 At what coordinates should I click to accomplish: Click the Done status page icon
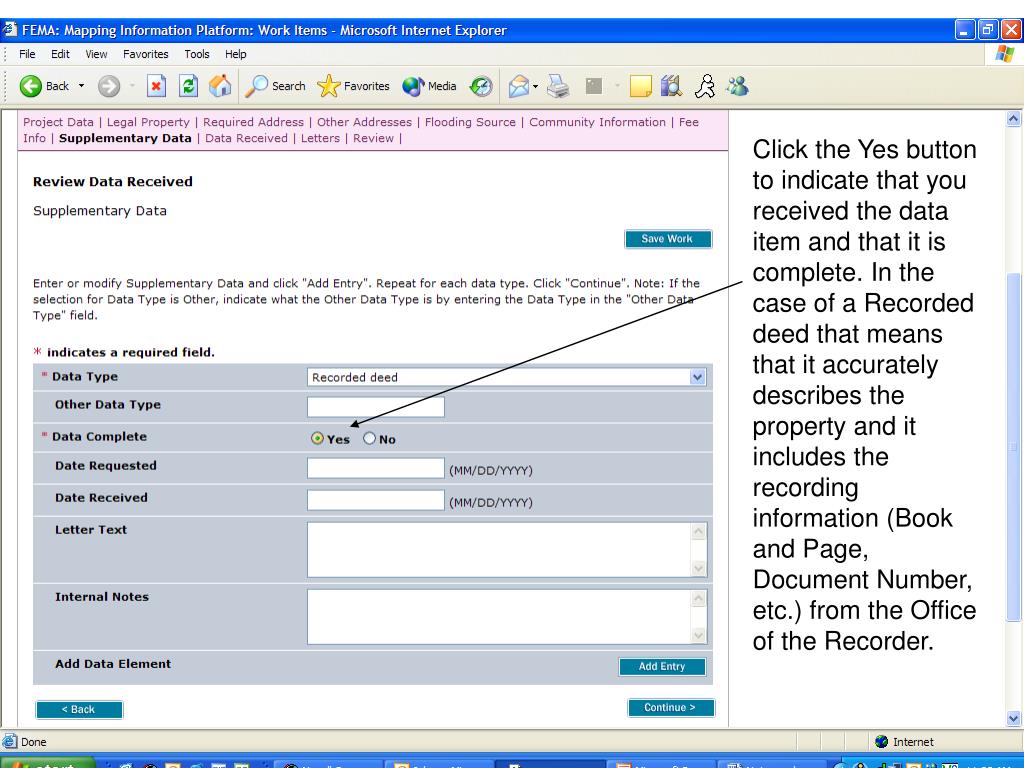(10, 742)
